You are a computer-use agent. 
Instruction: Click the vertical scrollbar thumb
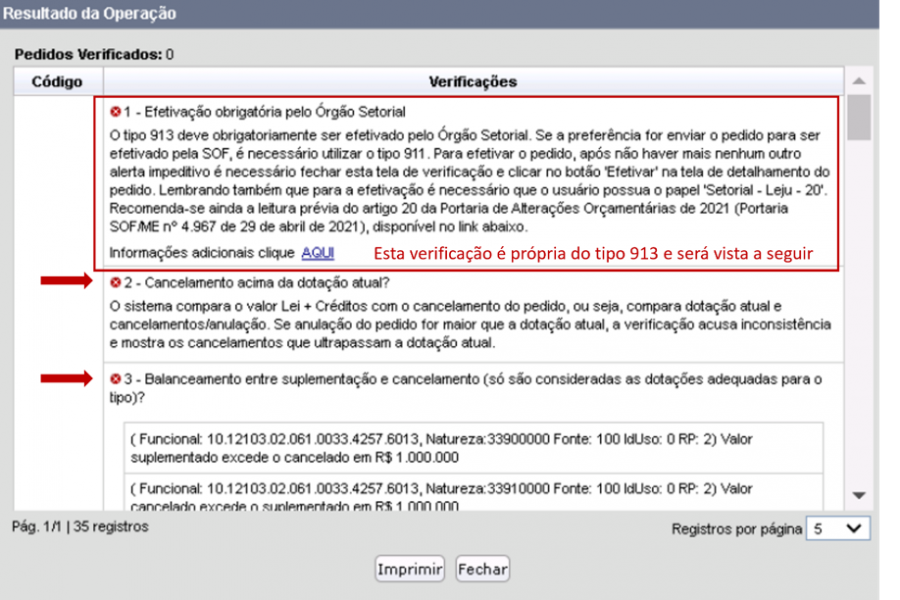[x=859, y=118]
